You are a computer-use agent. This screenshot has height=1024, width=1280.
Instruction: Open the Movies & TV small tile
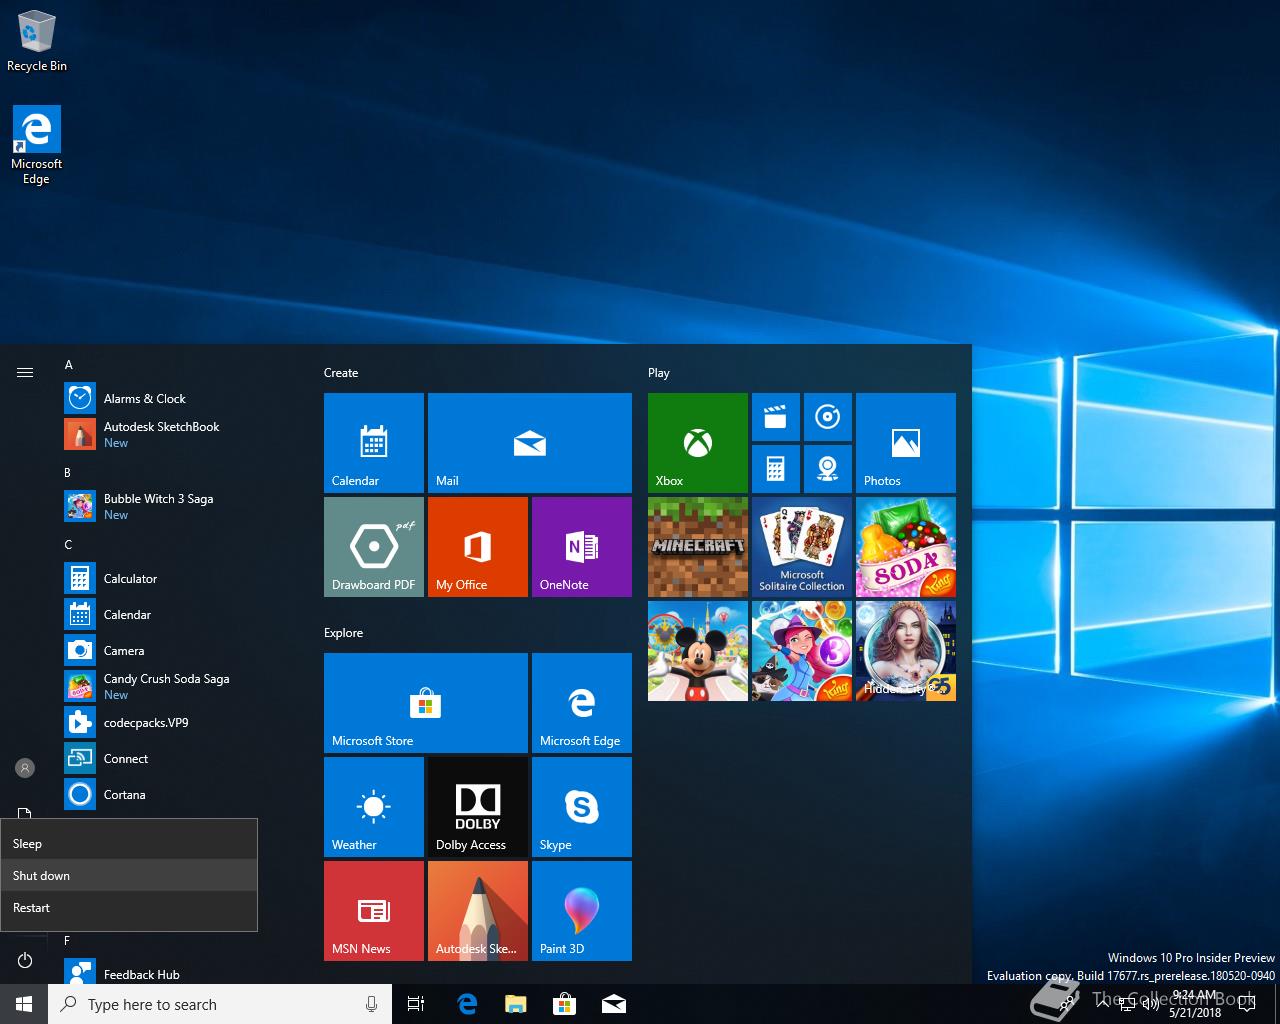point(776,417)
